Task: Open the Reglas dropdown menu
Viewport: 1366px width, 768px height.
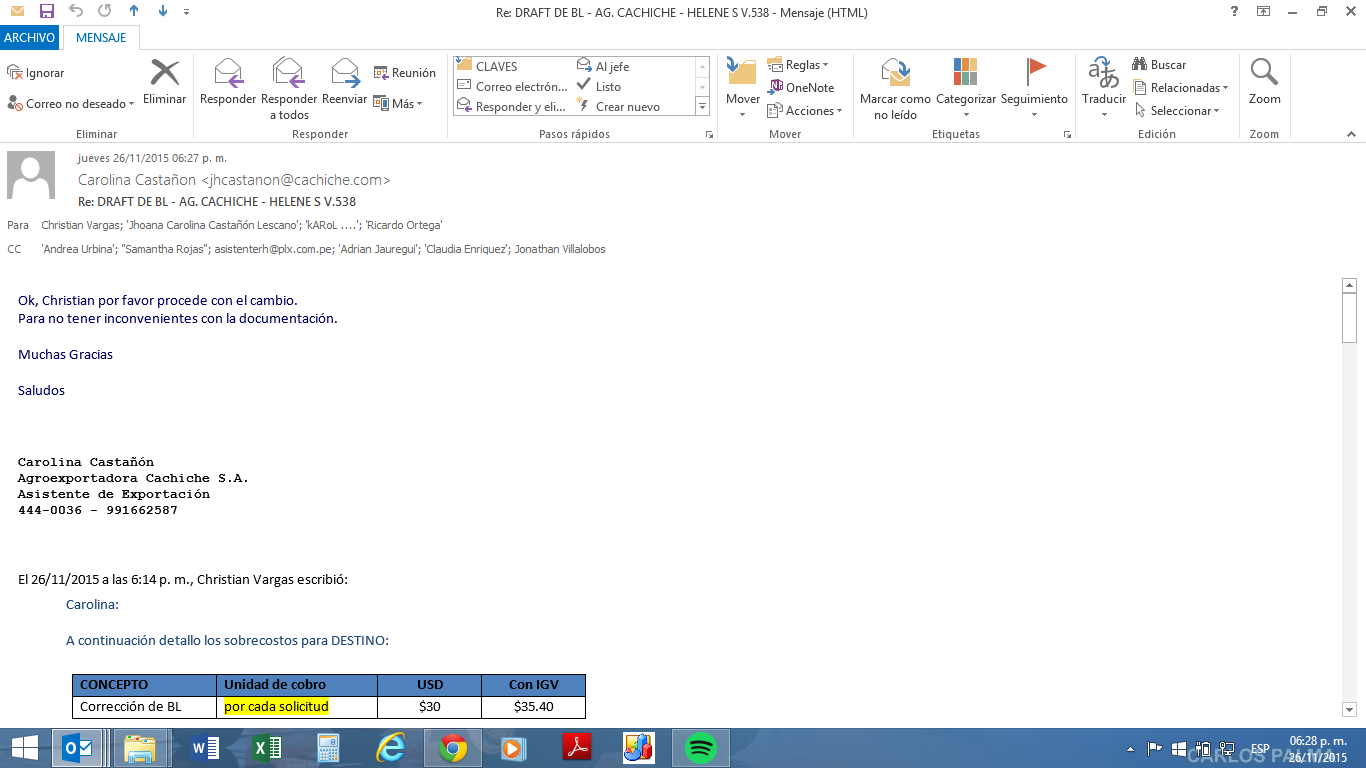Action: click(798, 65)
